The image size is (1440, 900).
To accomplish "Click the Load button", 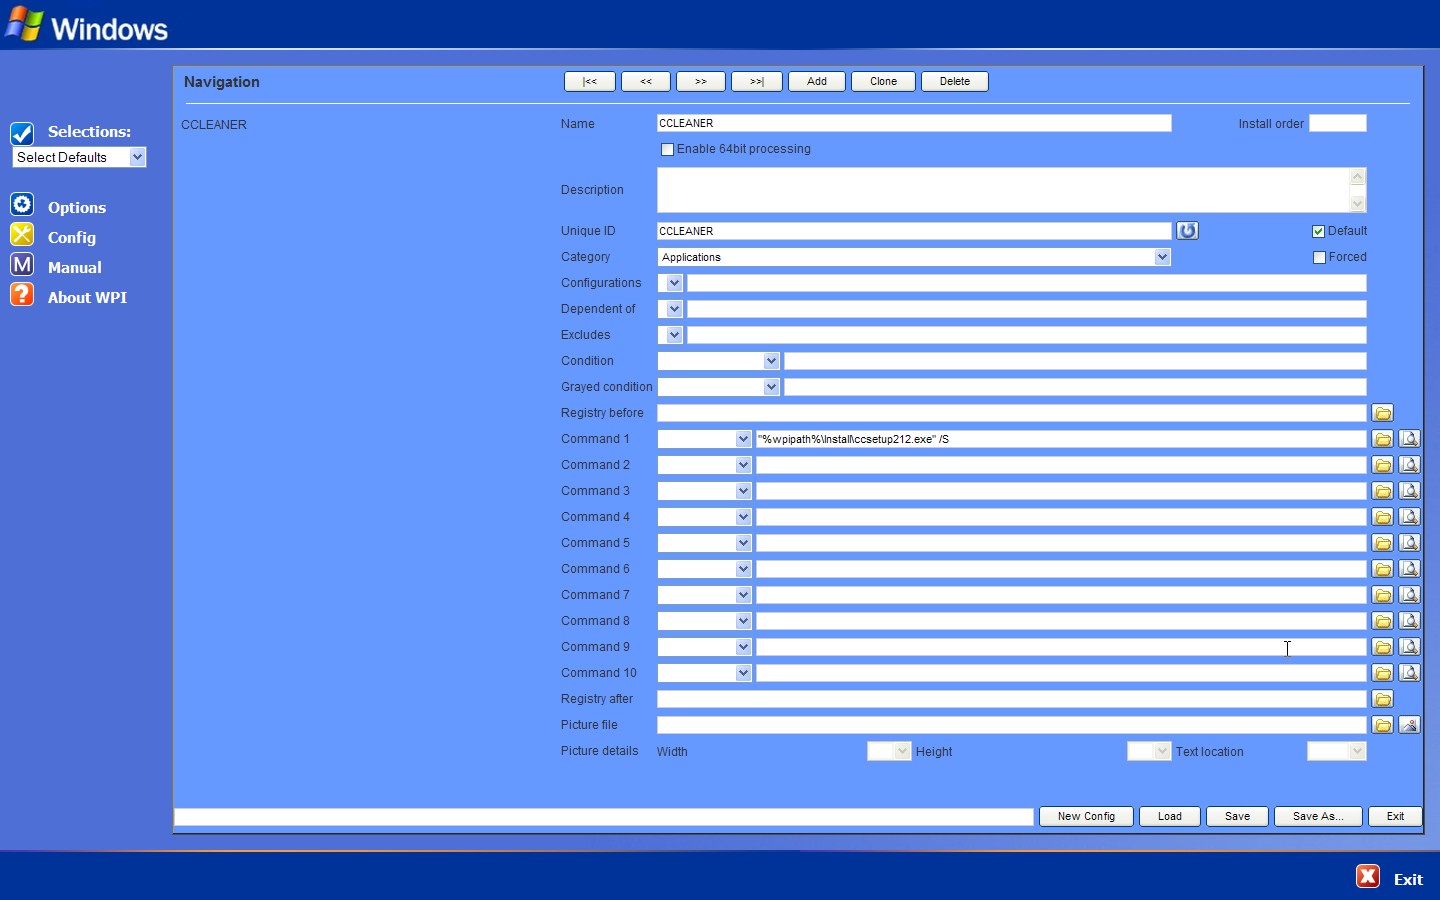I will pyautogui.click(x=1170, y=816).
